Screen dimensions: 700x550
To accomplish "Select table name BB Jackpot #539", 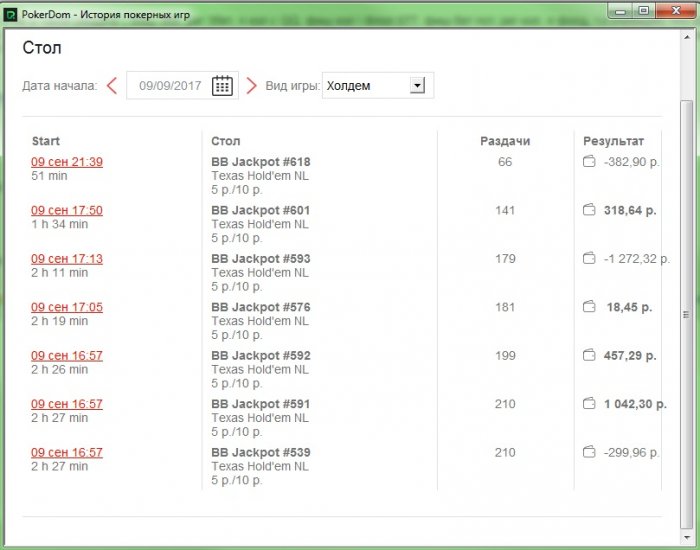I will point(261,452).
